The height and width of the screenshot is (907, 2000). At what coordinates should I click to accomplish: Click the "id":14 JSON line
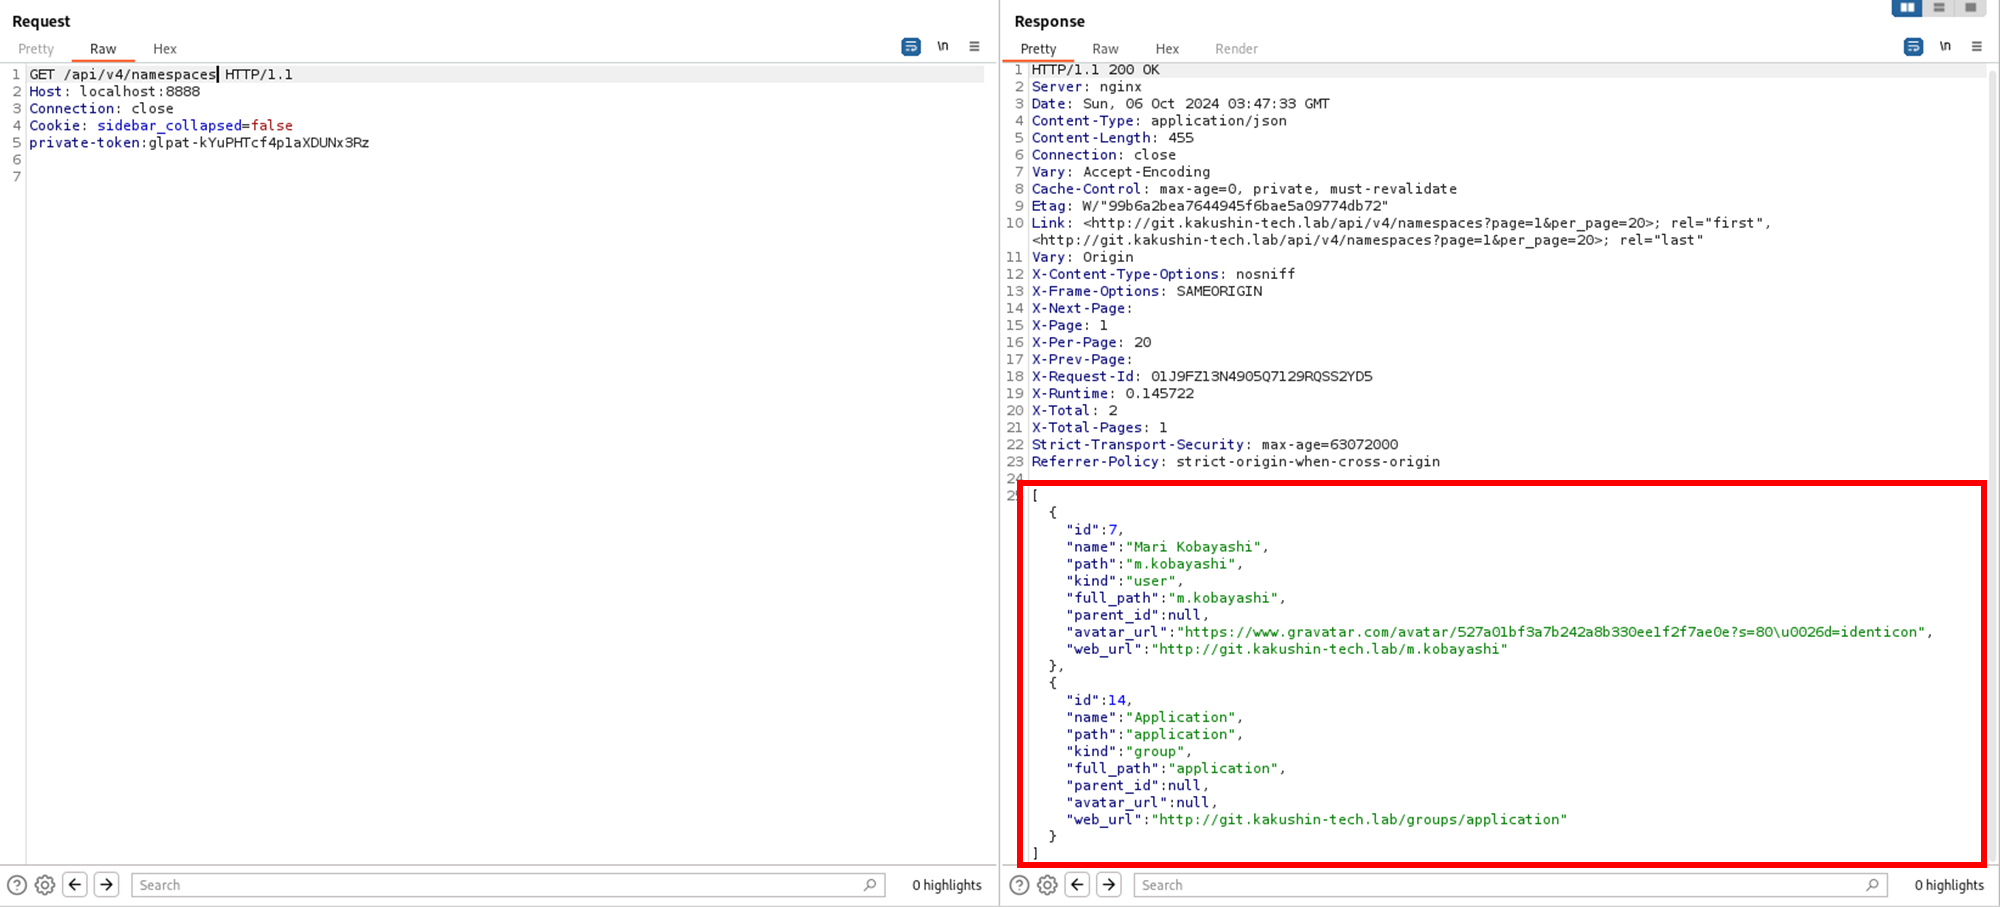click(x=1099, y=700)
